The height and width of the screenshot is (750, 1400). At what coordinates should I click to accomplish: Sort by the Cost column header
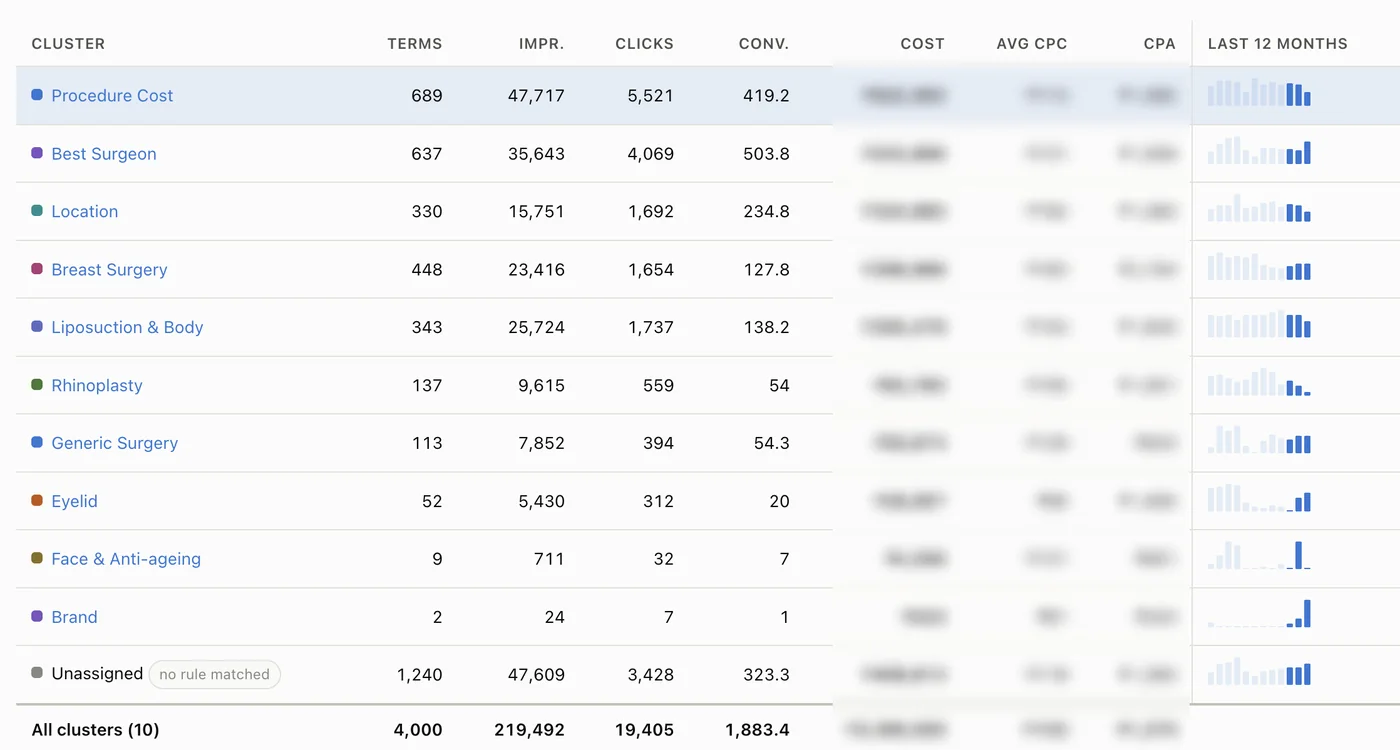coord(922,44)
